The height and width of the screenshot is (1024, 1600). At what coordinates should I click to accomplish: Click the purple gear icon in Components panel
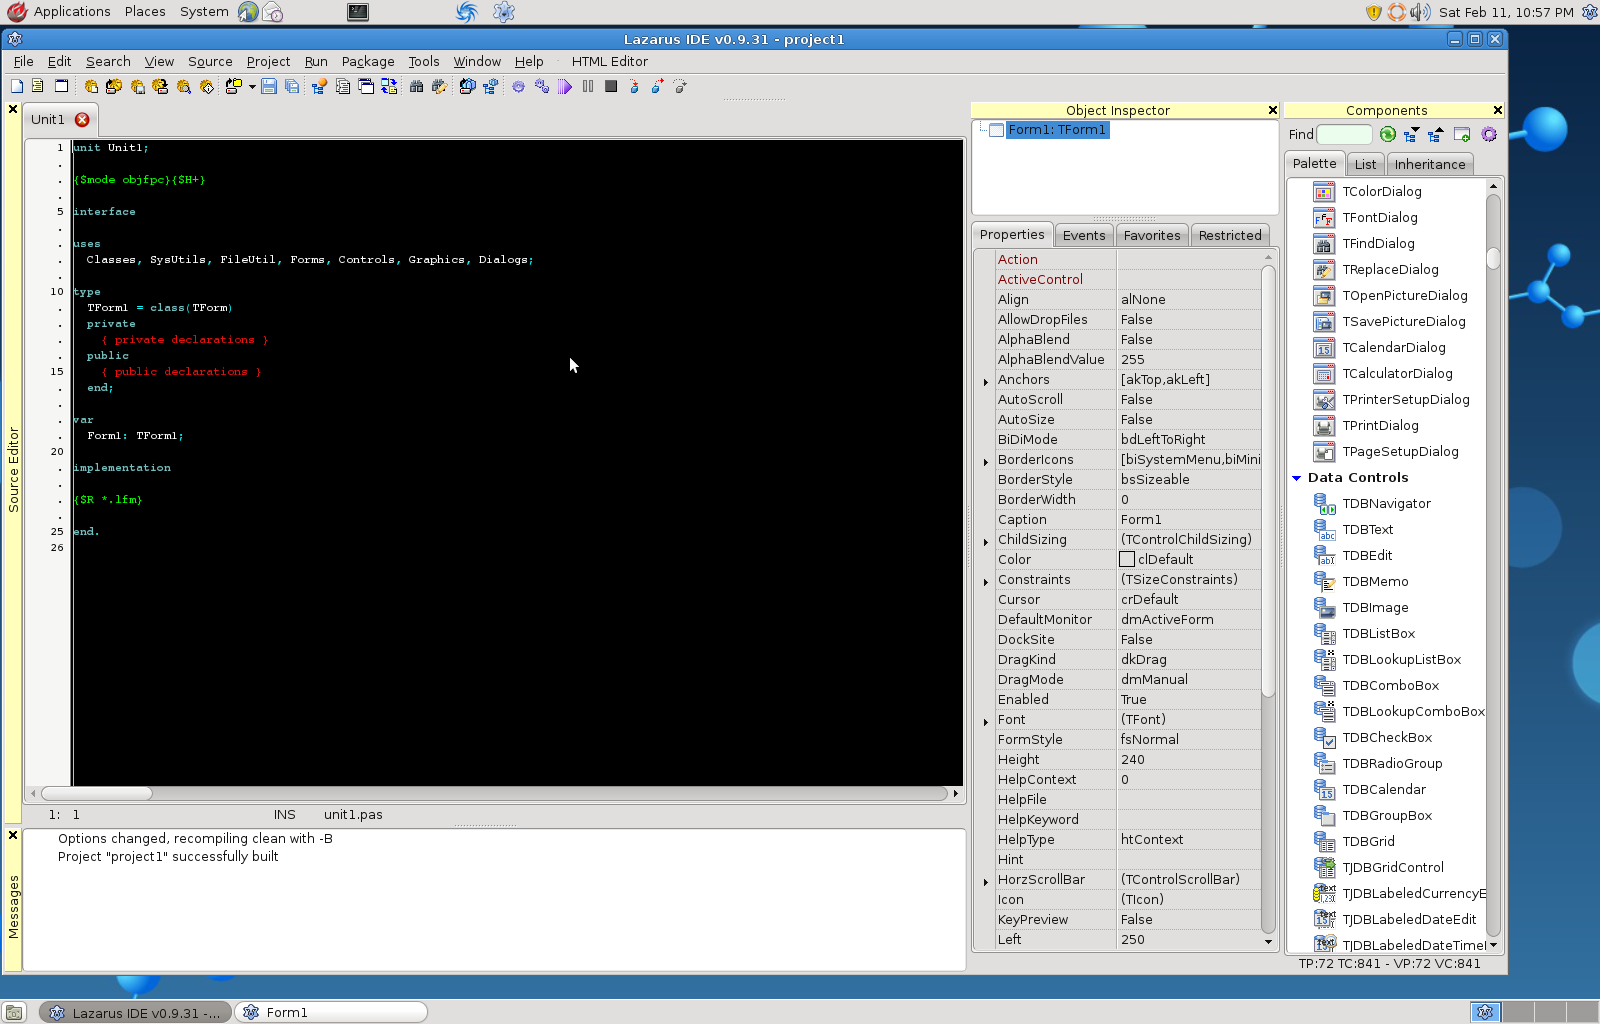click(1489, 134)
